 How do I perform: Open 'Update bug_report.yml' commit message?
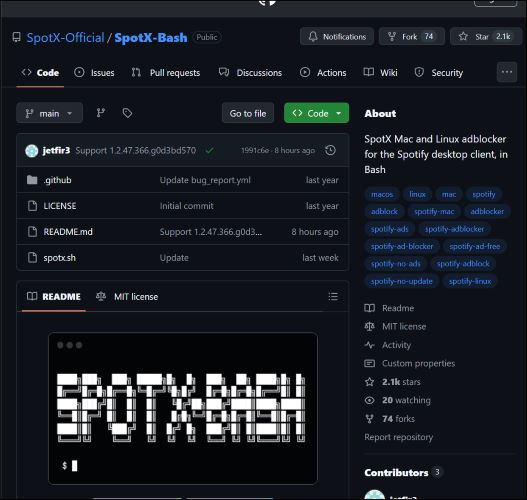(205, 180)
